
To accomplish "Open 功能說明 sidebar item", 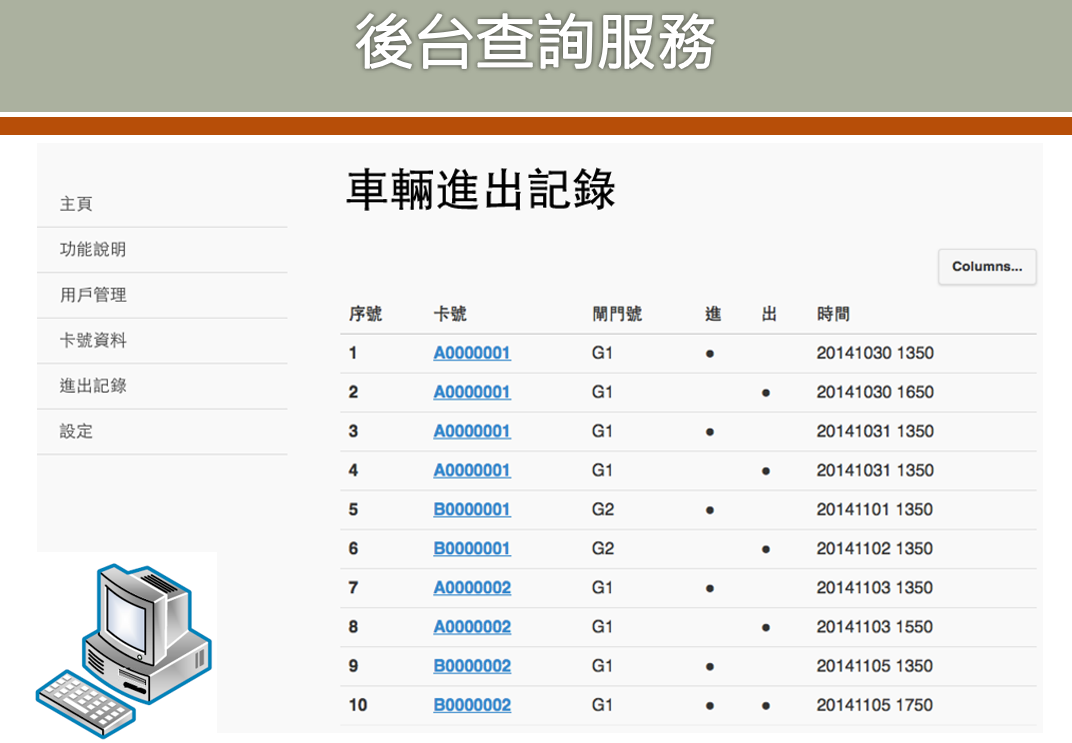I will tap(93, 250).
